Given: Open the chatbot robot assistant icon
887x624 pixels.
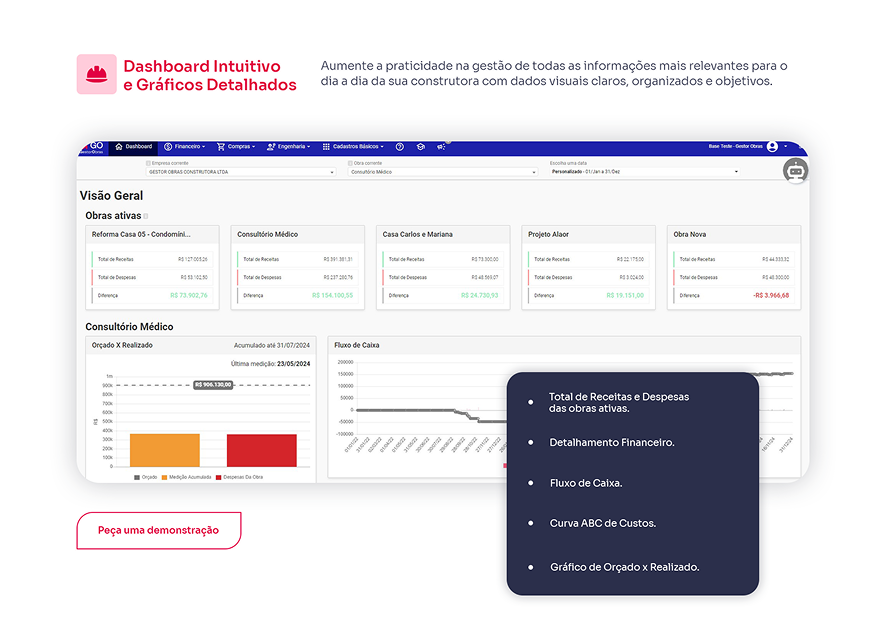Looking at the screenshot, I should [795, 171].
